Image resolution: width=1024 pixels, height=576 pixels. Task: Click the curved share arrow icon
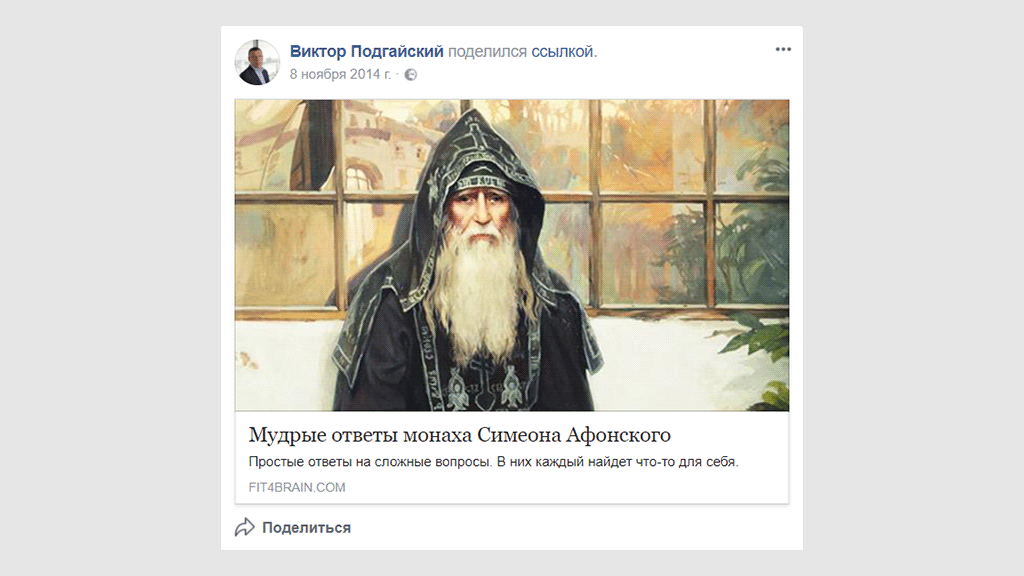[x=245, y=527]
